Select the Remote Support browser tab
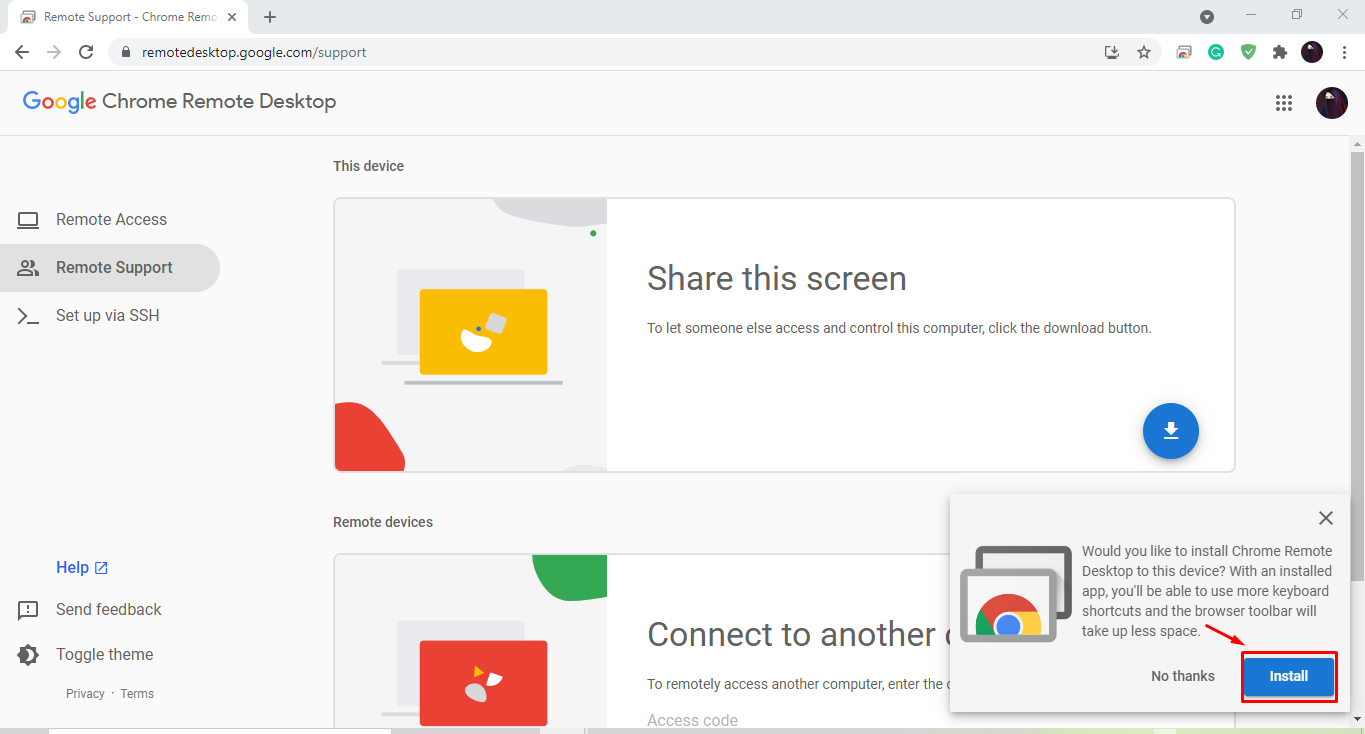This screenshot has width=1365, height=734. point(128,17)
